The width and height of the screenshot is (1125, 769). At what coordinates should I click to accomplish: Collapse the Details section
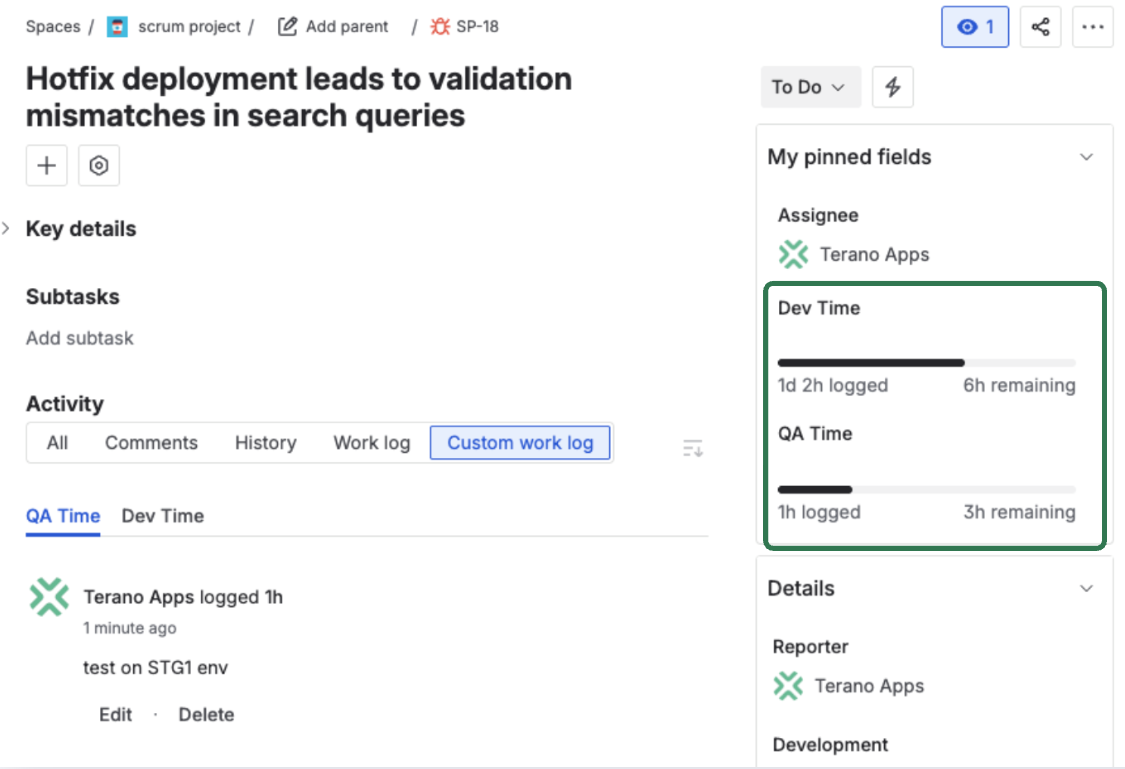click(x=1087, y=589)
